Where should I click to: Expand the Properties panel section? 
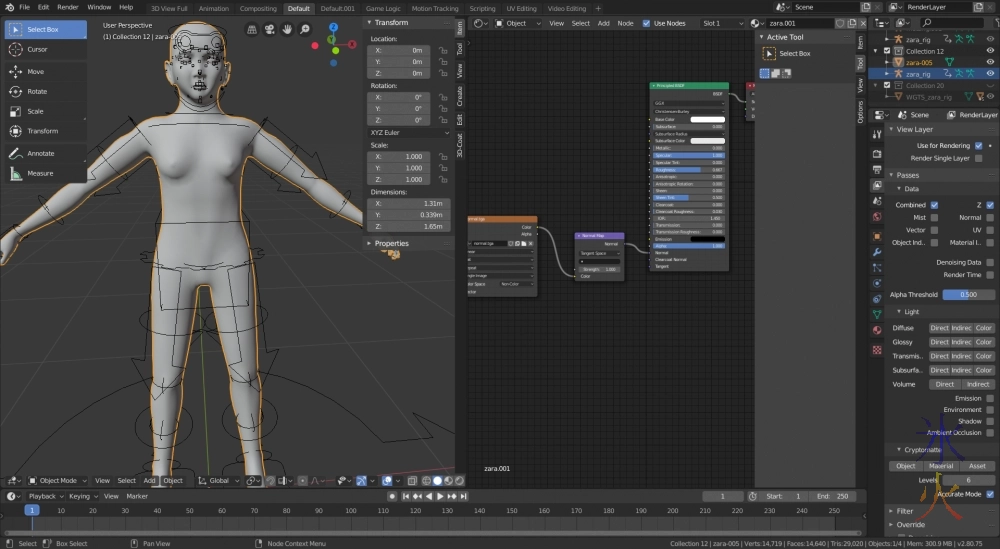pyautogui.click(x=391, y=243)
